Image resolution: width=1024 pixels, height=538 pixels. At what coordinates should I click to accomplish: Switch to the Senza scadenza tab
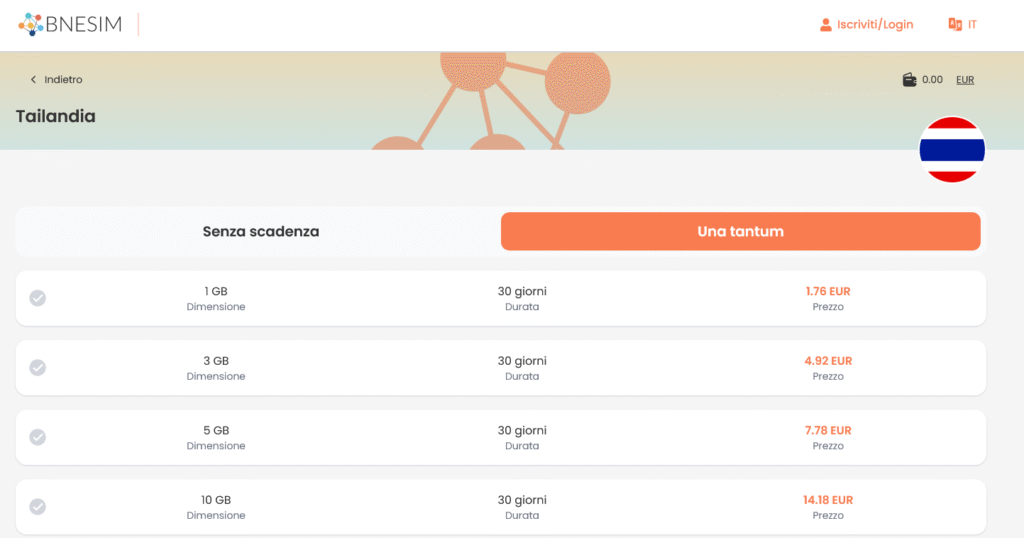[x=261, y=231]
